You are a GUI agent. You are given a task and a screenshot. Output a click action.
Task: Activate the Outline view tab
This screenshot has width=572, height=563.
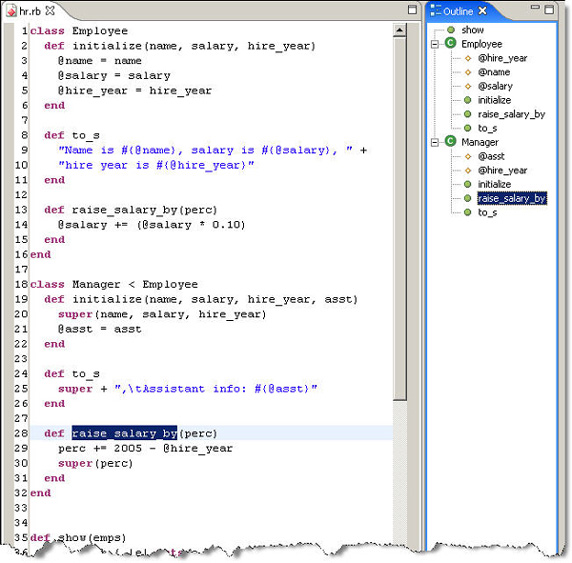(x=458, y=11)
